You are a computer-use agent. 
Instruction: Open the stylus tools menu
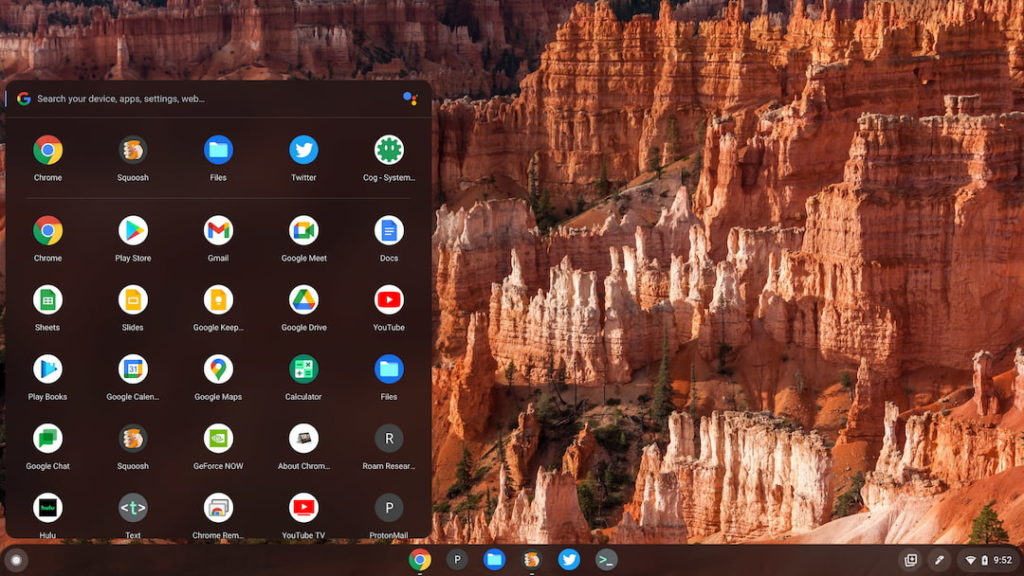939,560
